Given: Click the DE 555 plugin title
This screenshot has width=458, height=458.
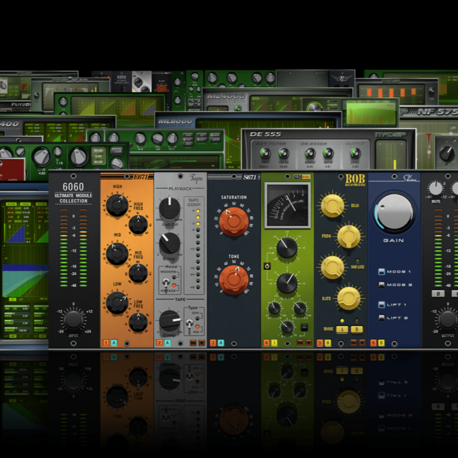Looking at the screenshot, I should 265,134.
